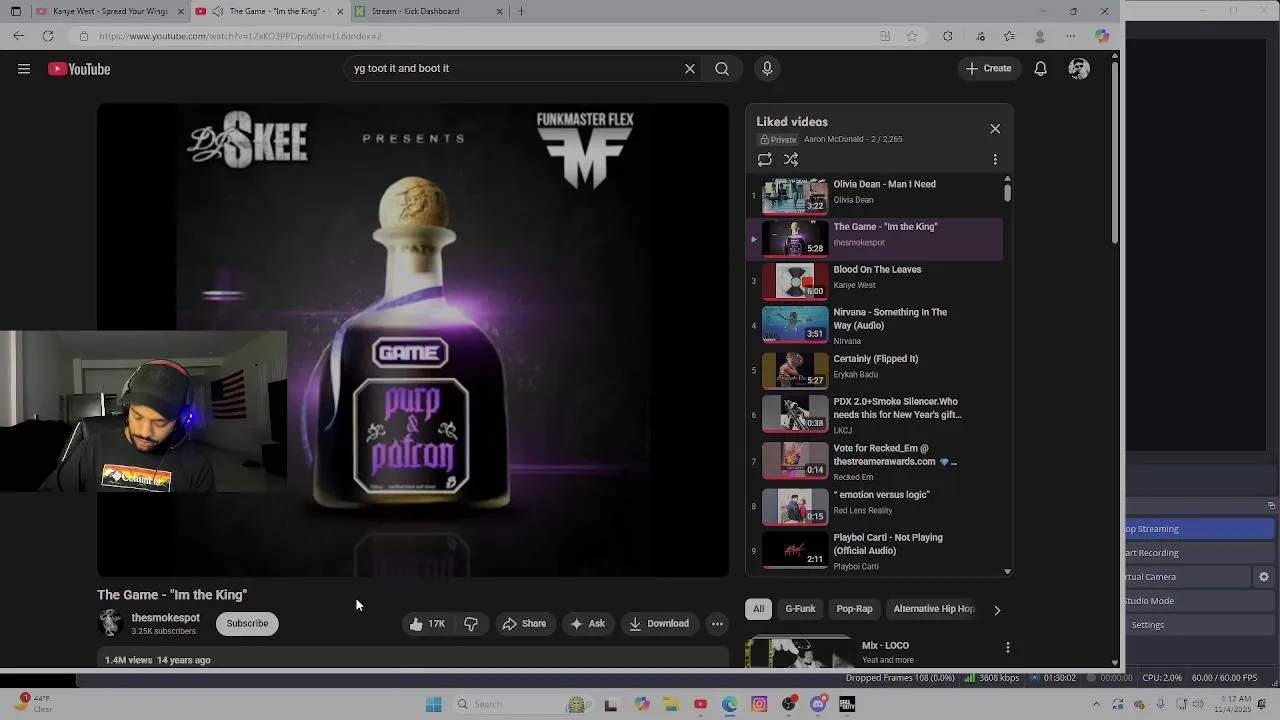
Task: Play Certainly (Flipped It) by Erykah Badu
Action: tap(875, 370)
